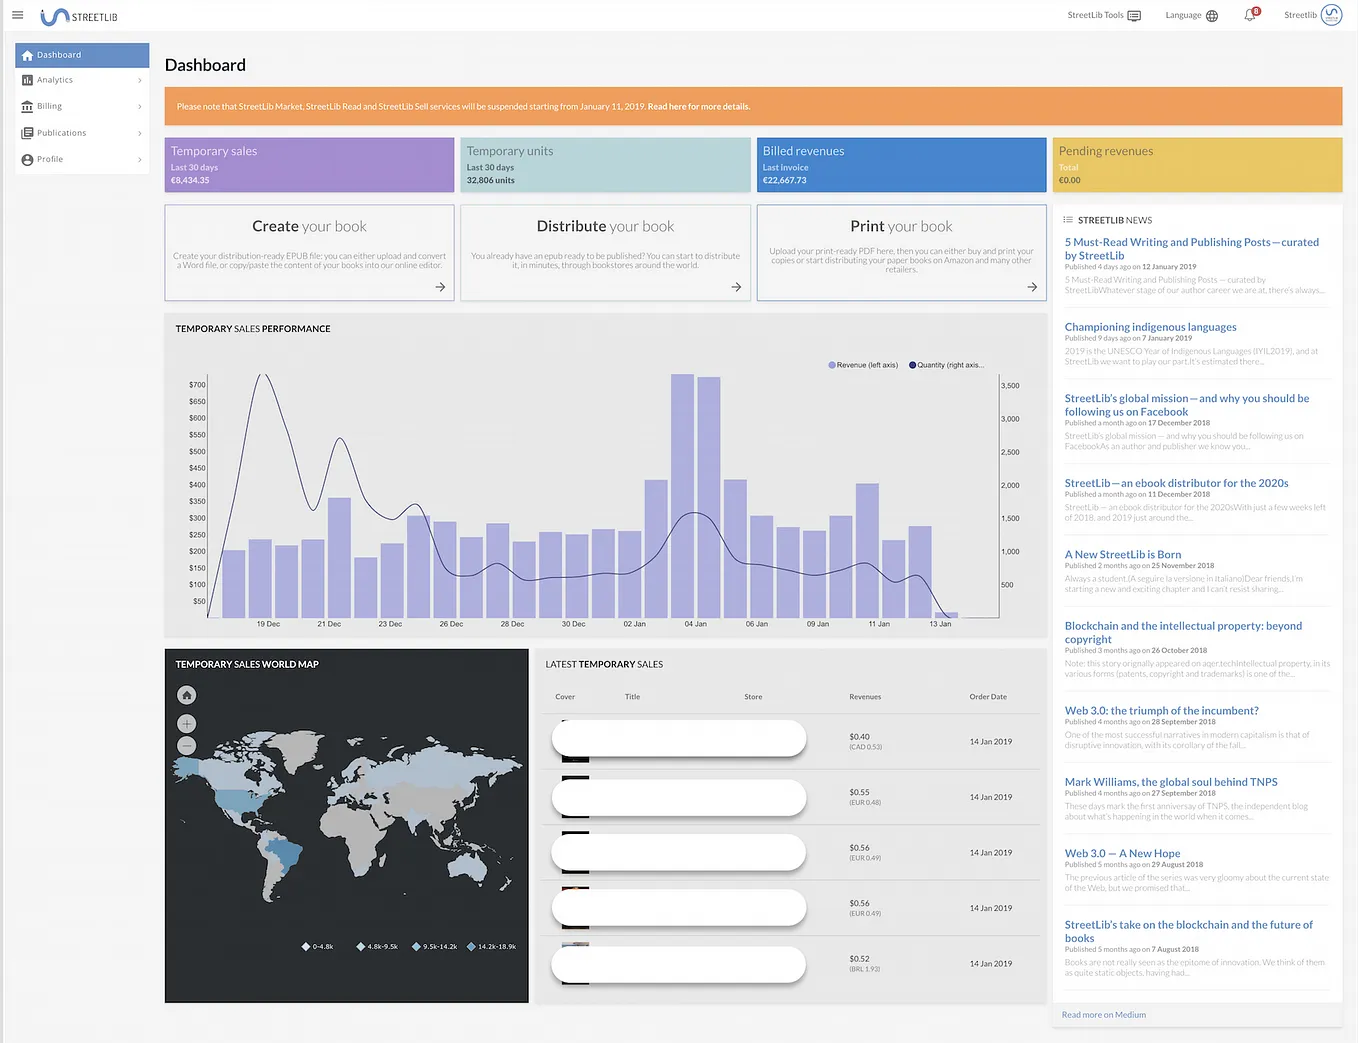The width and height of the screenshot is (1358, 1043).
Task: Click the Publications book icon
Action: 27,133
